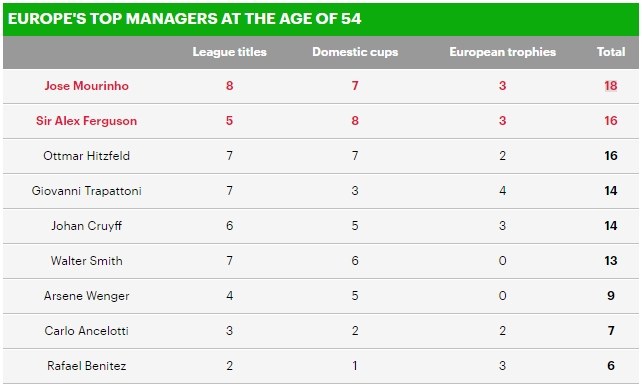Select Arsene Wenger in the table
Image resolution: width=642 pixels, height=387 pixels.
pyautogui.click(x=86, y=296)
